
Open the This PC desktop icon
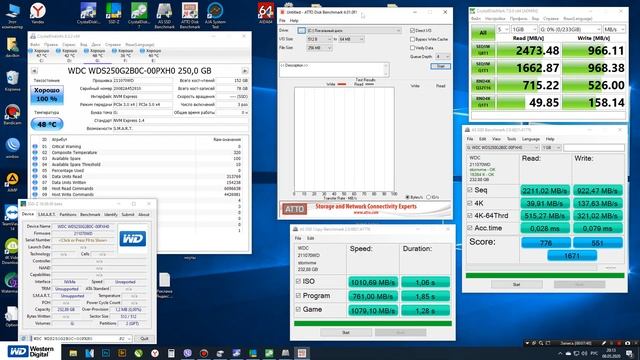click(12, 16)
